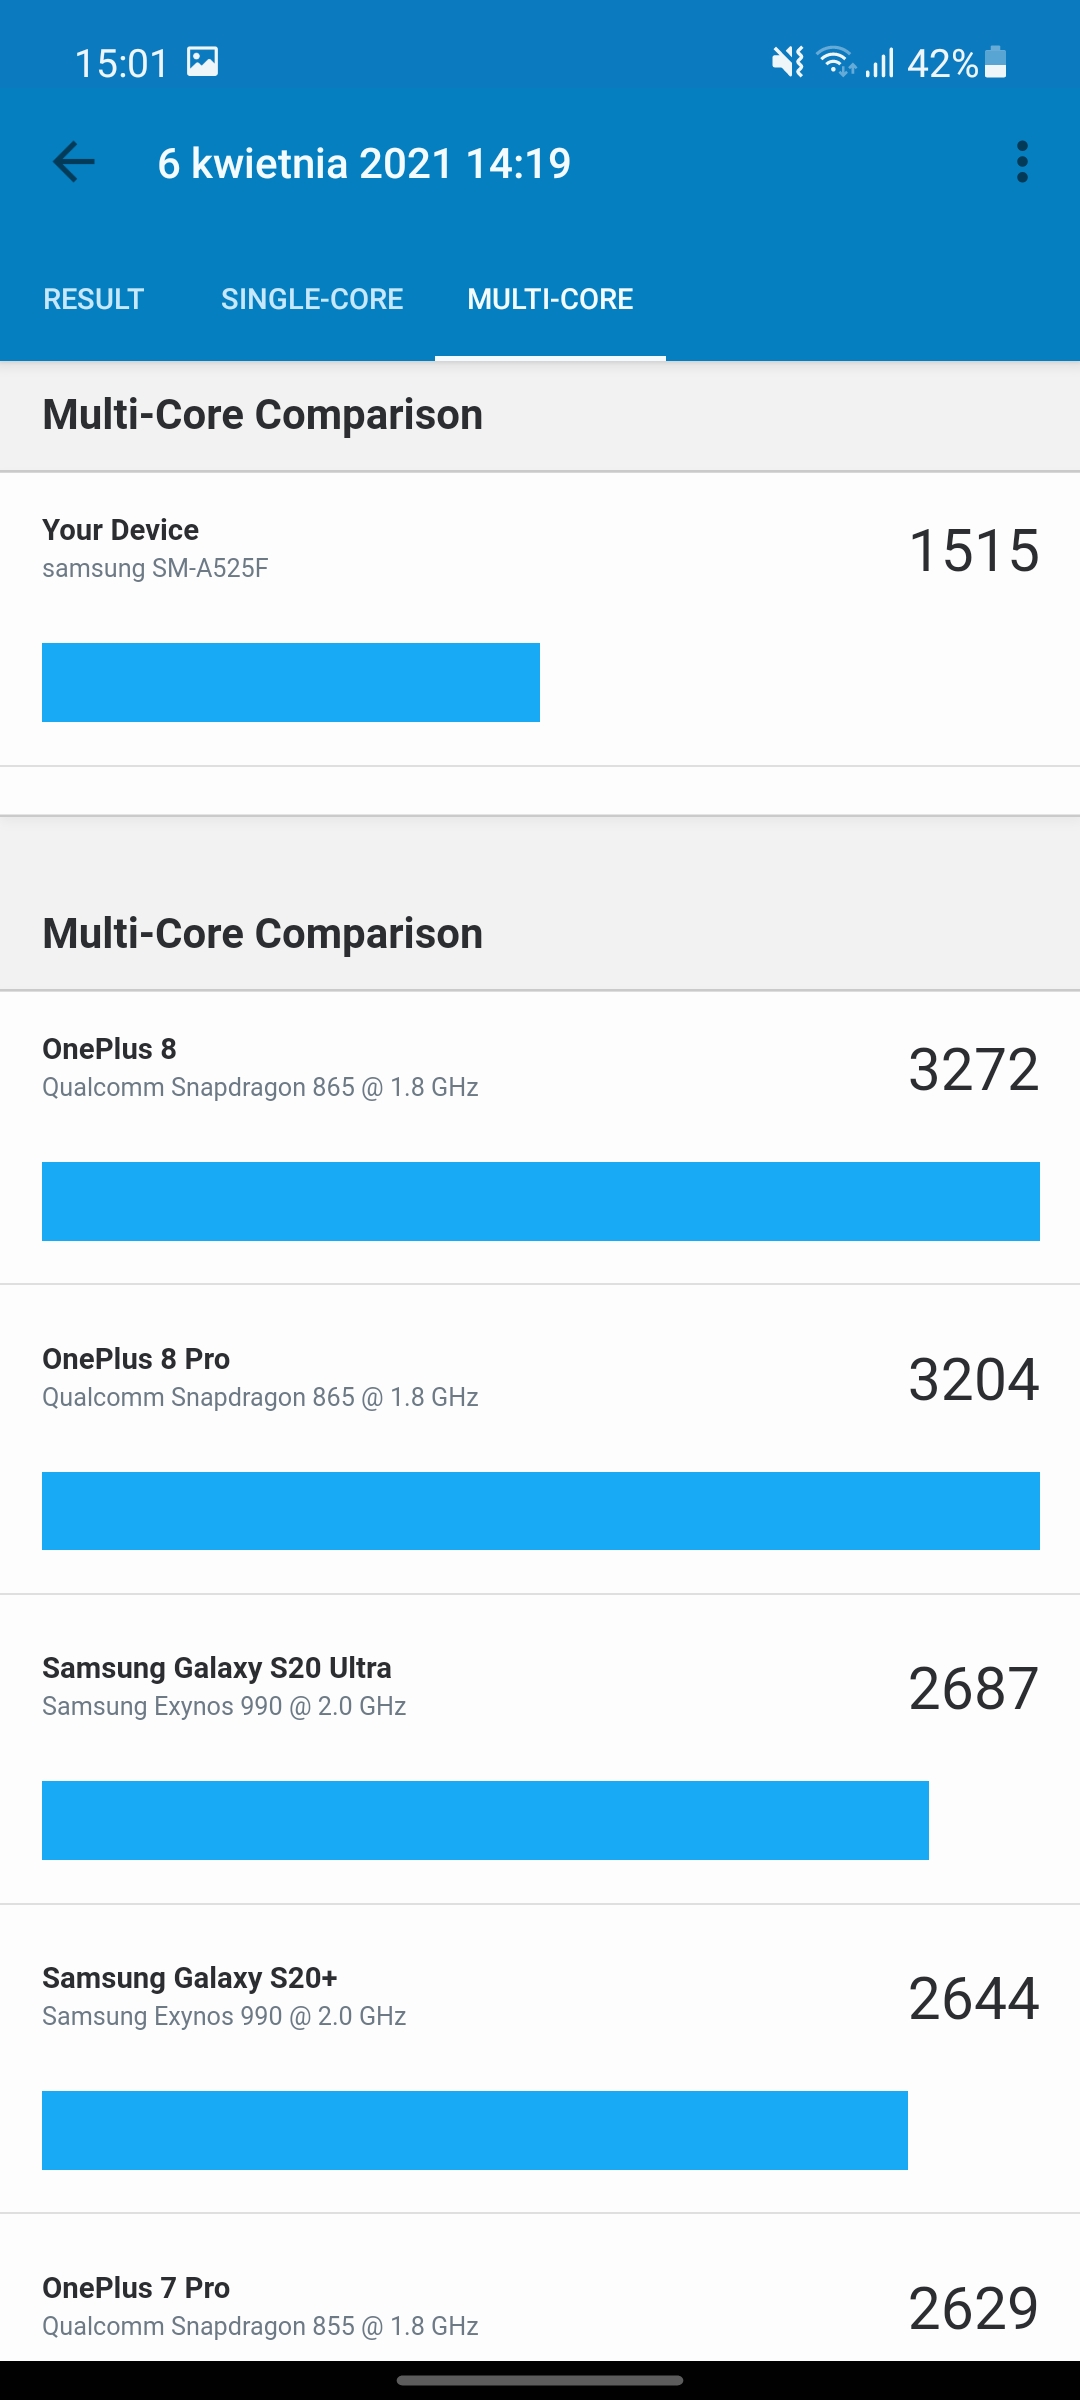The image size is (1080, 2400).
Task: Switch to the SINGLE-CORE tab
Action: 312,299
